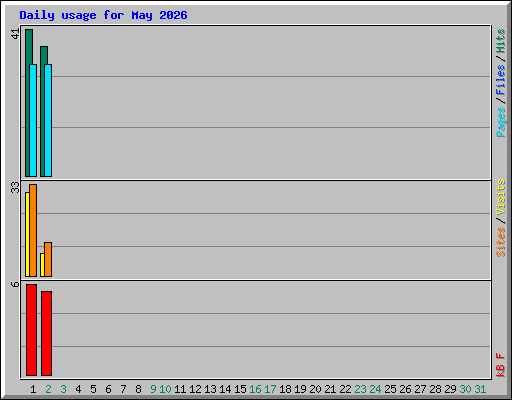Click green day label 24 on the x-axis
Screen dimensions: 512x400
pyautogui.click(x=375, y=389)
